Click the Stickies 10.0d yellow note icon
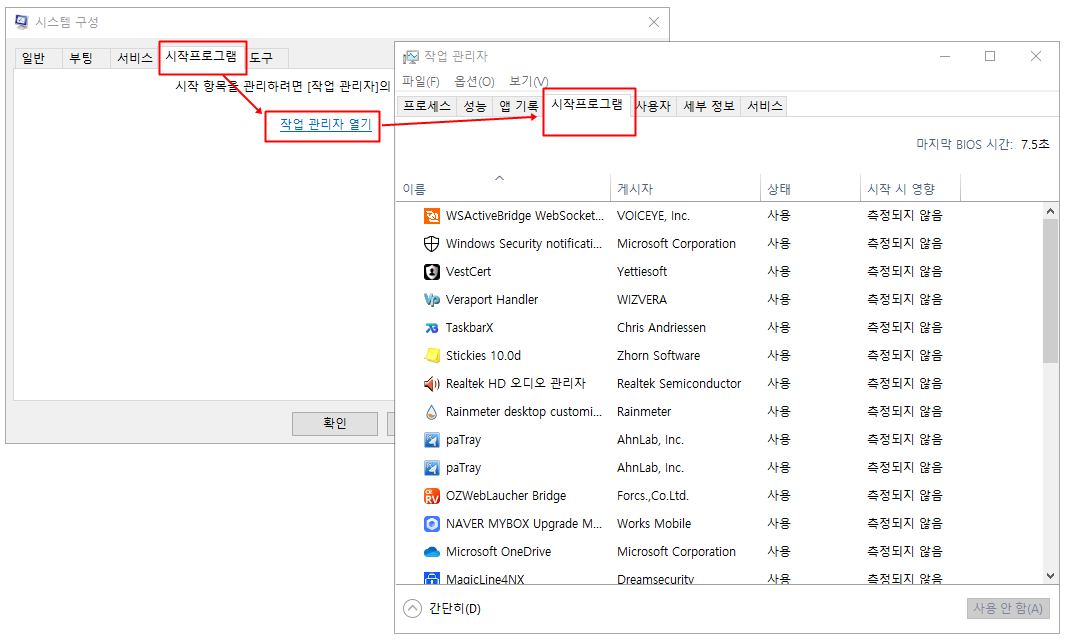 (x=432, y=355)
